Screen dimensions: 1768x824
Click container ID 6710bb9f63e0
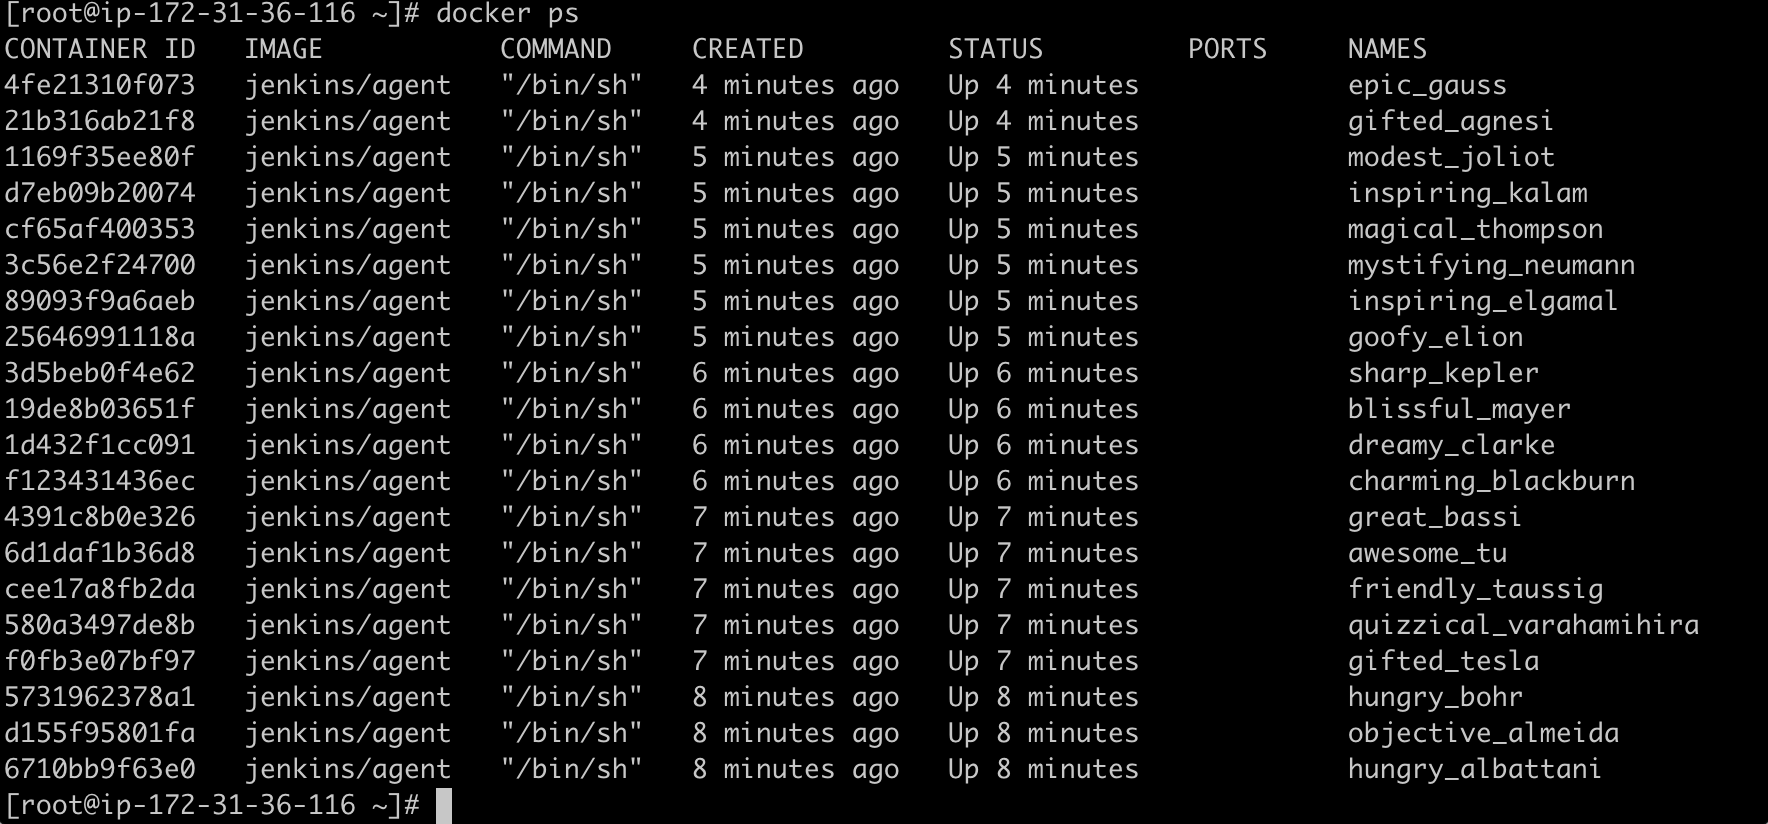tap(100, 769)
